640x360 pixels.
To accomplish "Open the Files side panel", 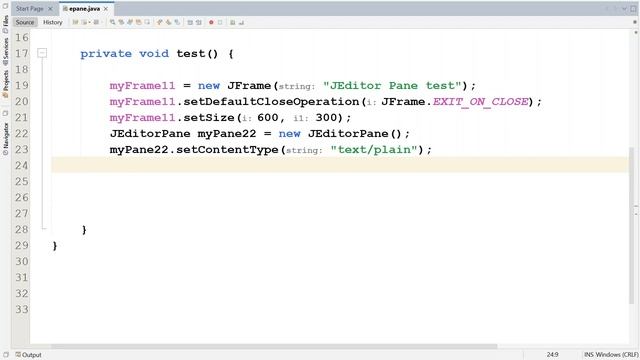I will [5, 24].
